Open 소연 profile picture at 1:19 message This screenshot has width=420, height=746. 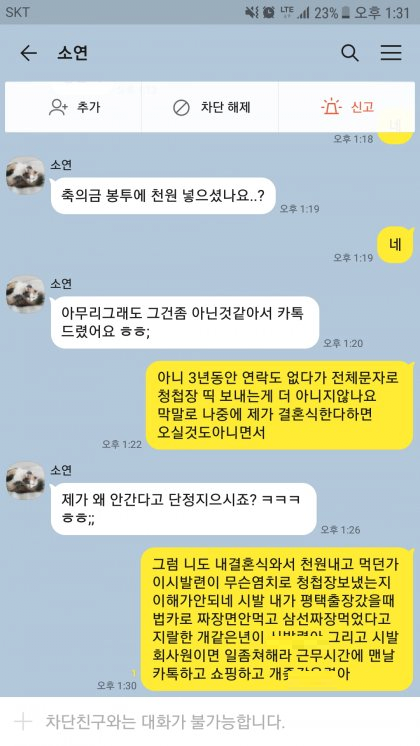[x=25, y=175]
